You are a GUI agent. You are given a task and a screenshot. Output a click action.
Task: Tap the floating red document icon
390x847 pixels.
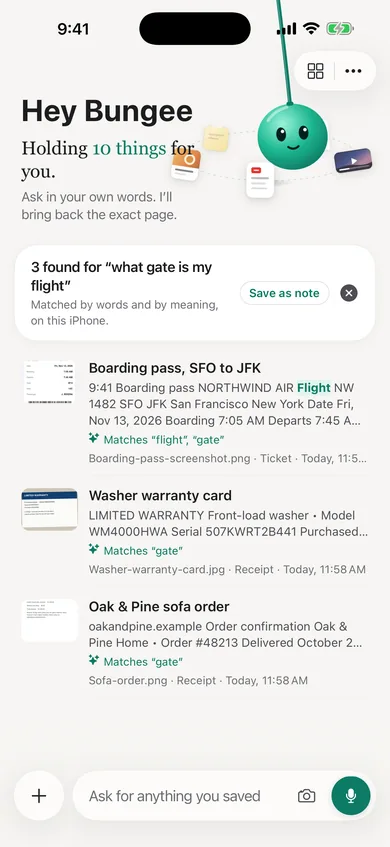tap(260, 180)
